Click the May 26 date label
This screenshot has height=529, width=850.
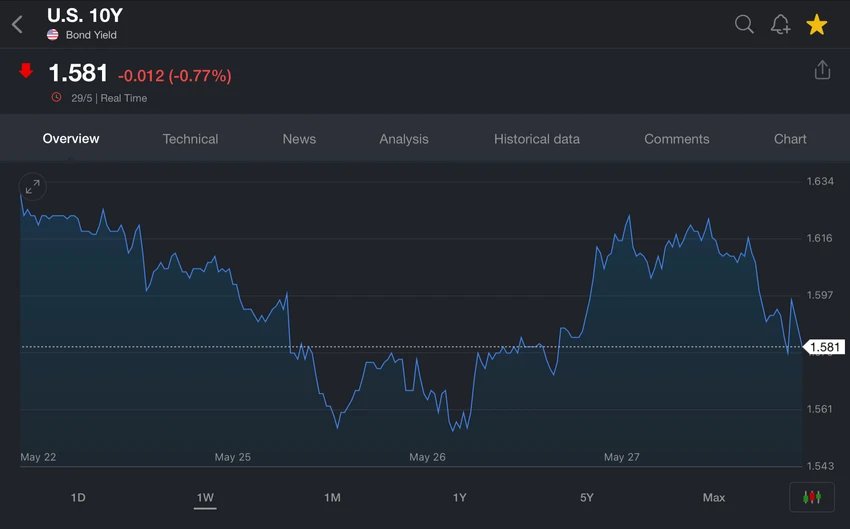(x=427, y=457)
